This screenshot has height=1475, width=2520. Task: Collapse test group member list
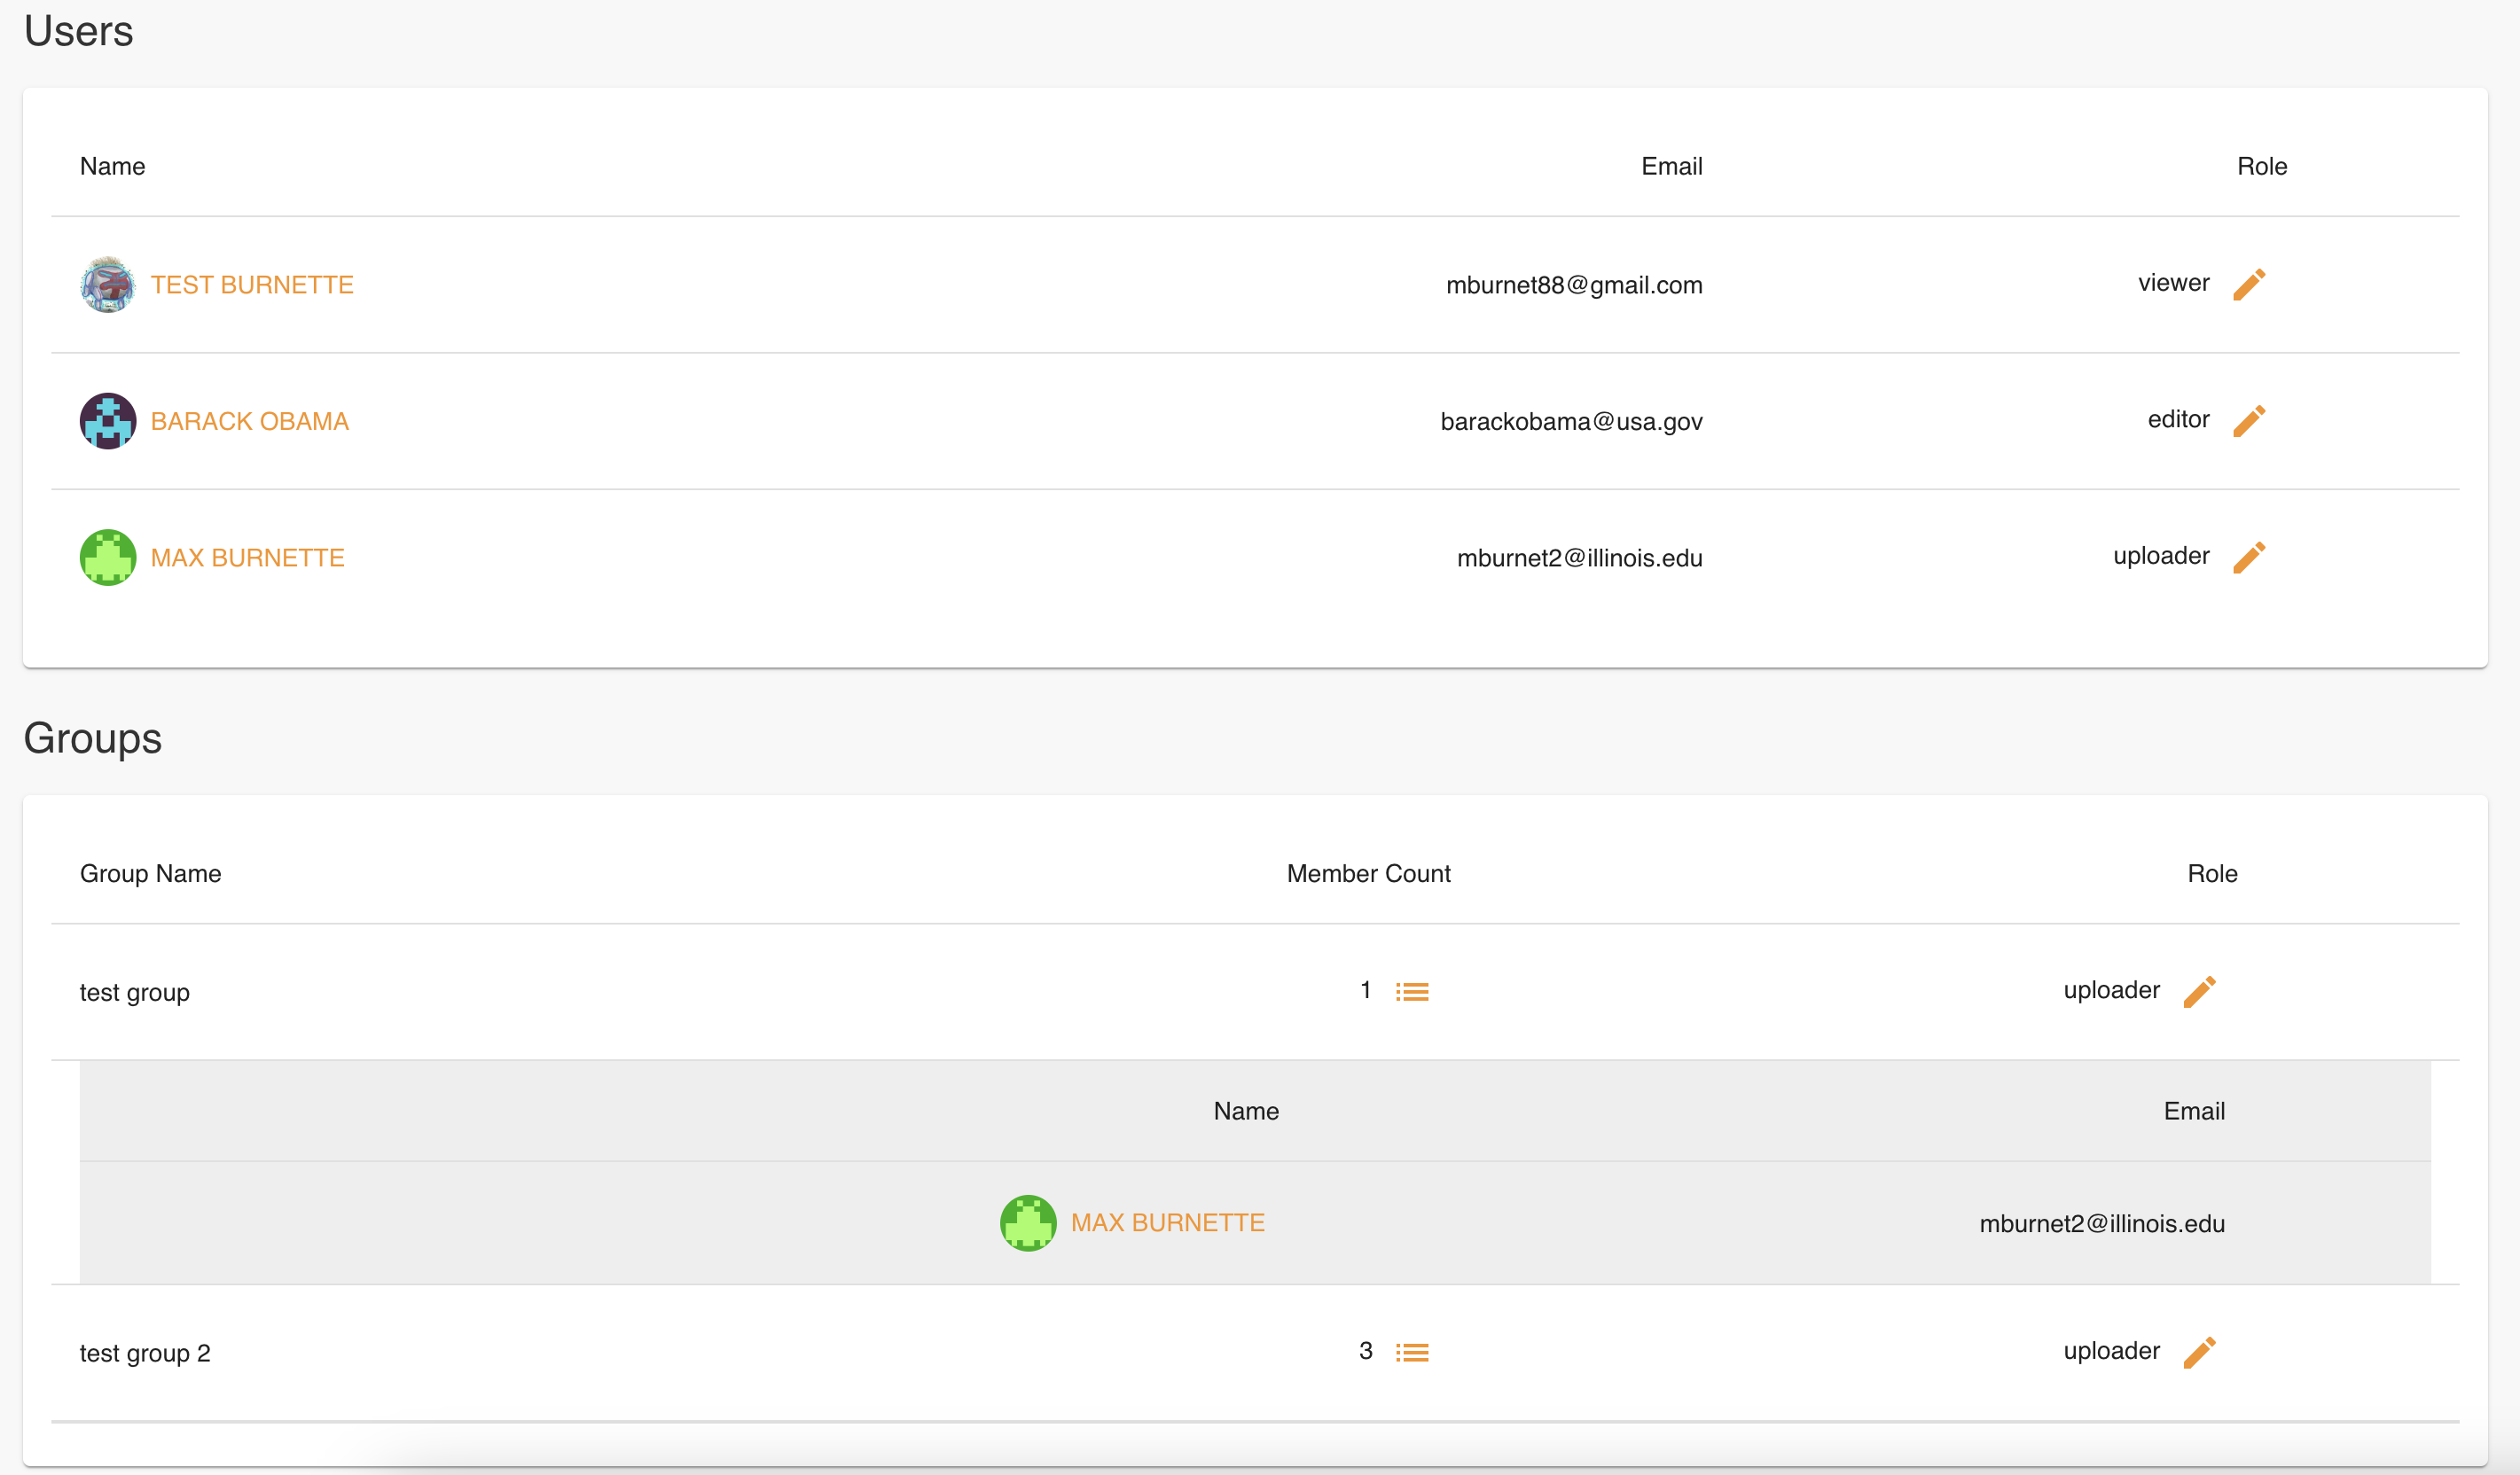(1412, 991)
